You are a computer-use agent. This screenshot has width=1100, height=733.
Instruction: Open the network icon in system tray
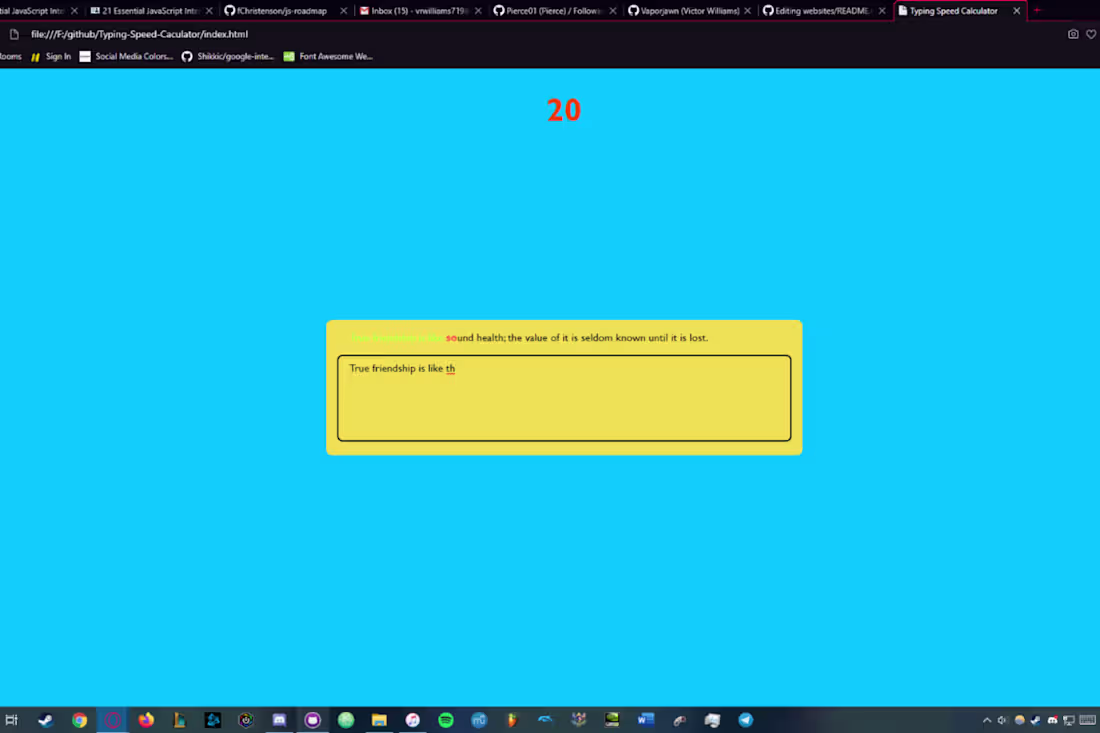pyautogui.click(x=1068, y=720)
